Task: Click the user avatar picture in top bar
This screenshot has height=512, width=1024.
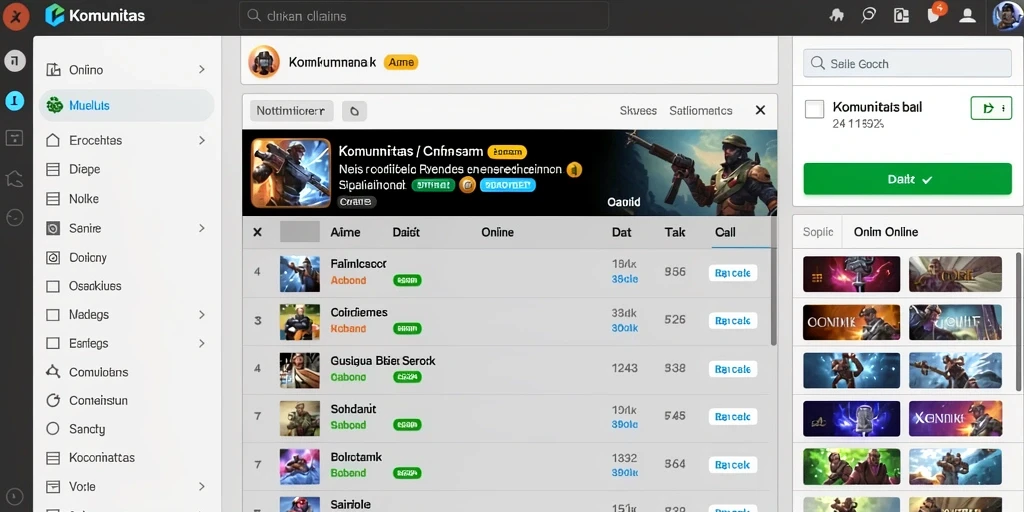Action: click(1008, 15)
